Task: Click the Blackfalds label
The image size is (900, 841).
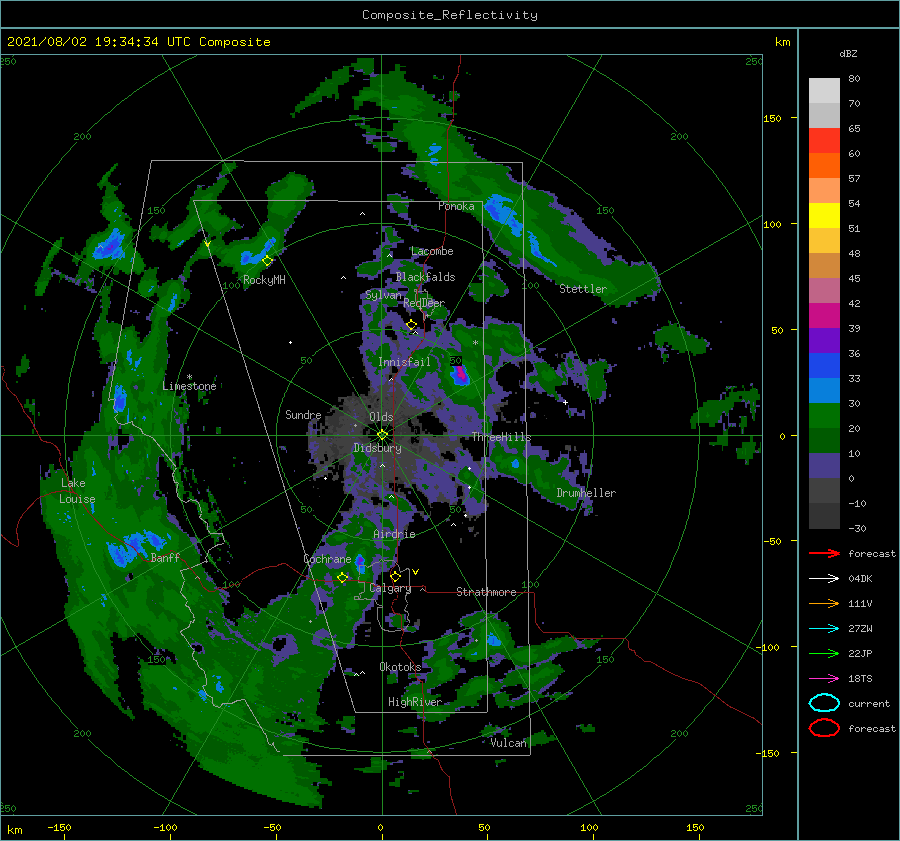Action: coord(425,277)
